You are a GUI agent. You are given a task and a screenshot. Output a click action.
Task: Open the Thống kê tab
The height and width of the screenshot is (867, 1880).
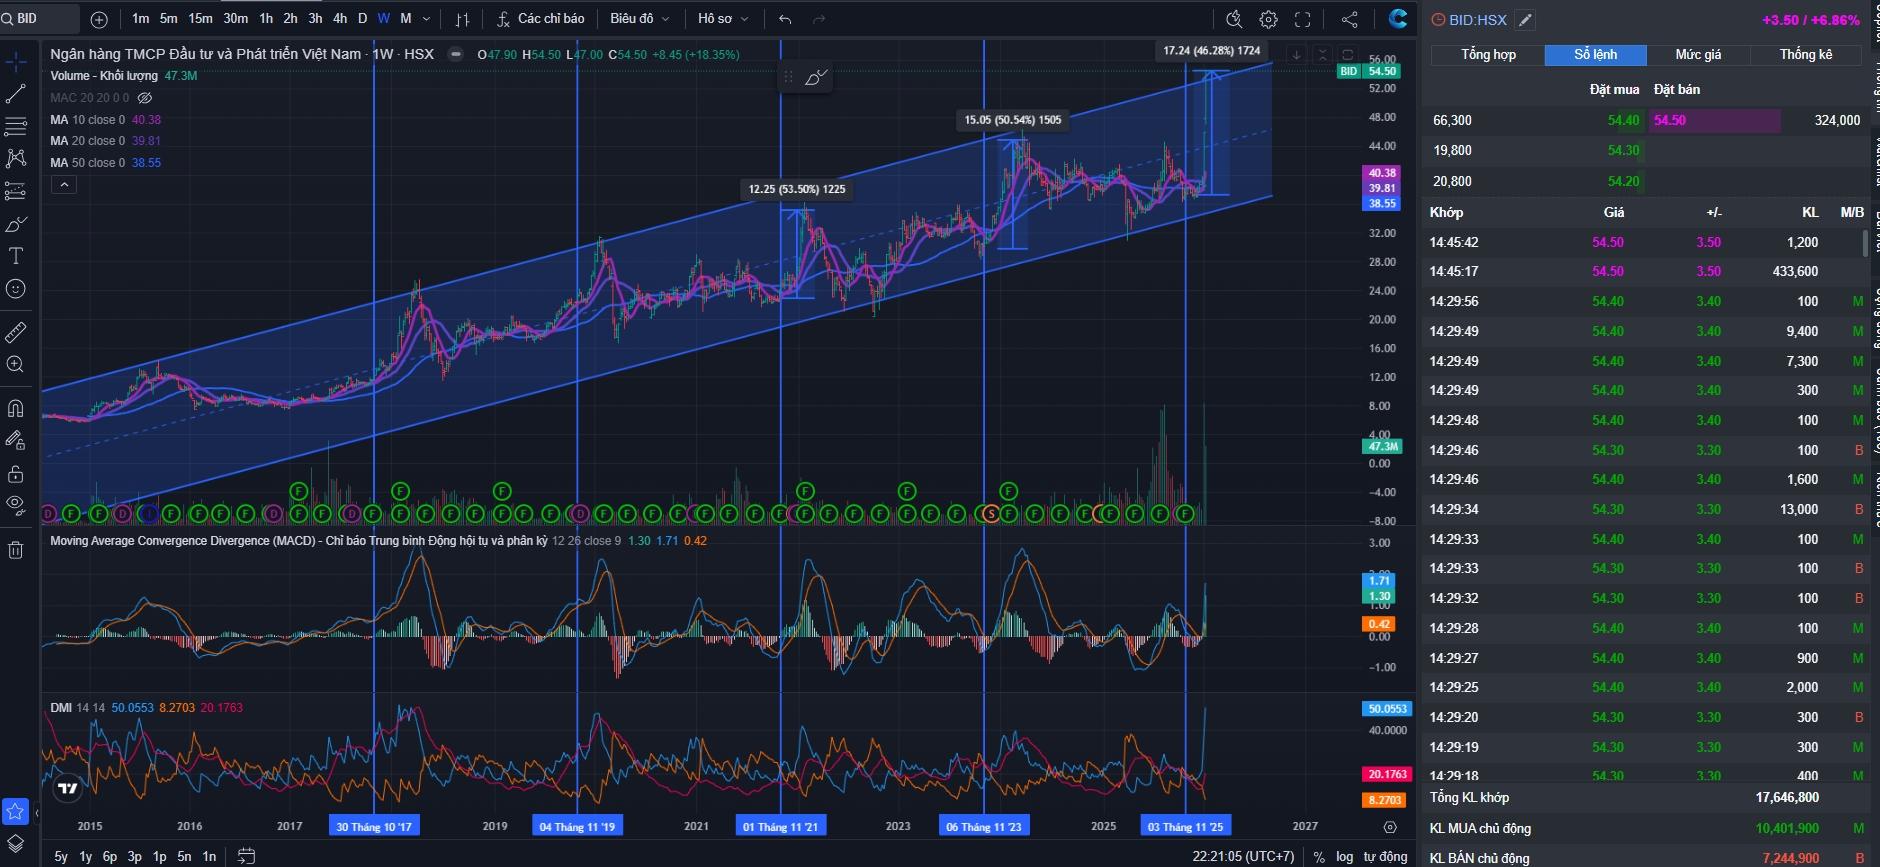pyautogui.click(x=1805, y=55)
